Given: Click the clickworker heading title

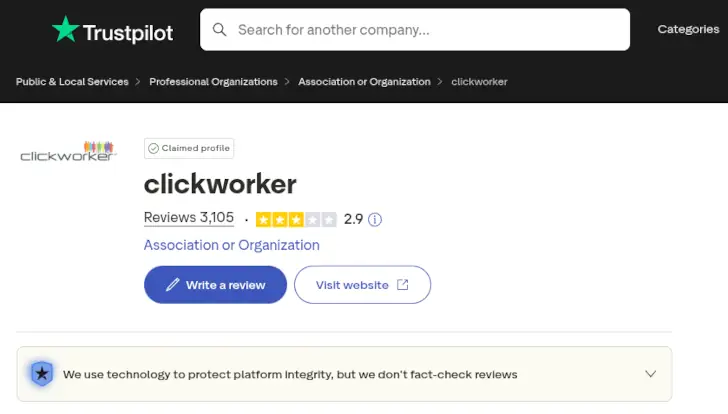Looking at the screenshot, I should pos(220,184).
